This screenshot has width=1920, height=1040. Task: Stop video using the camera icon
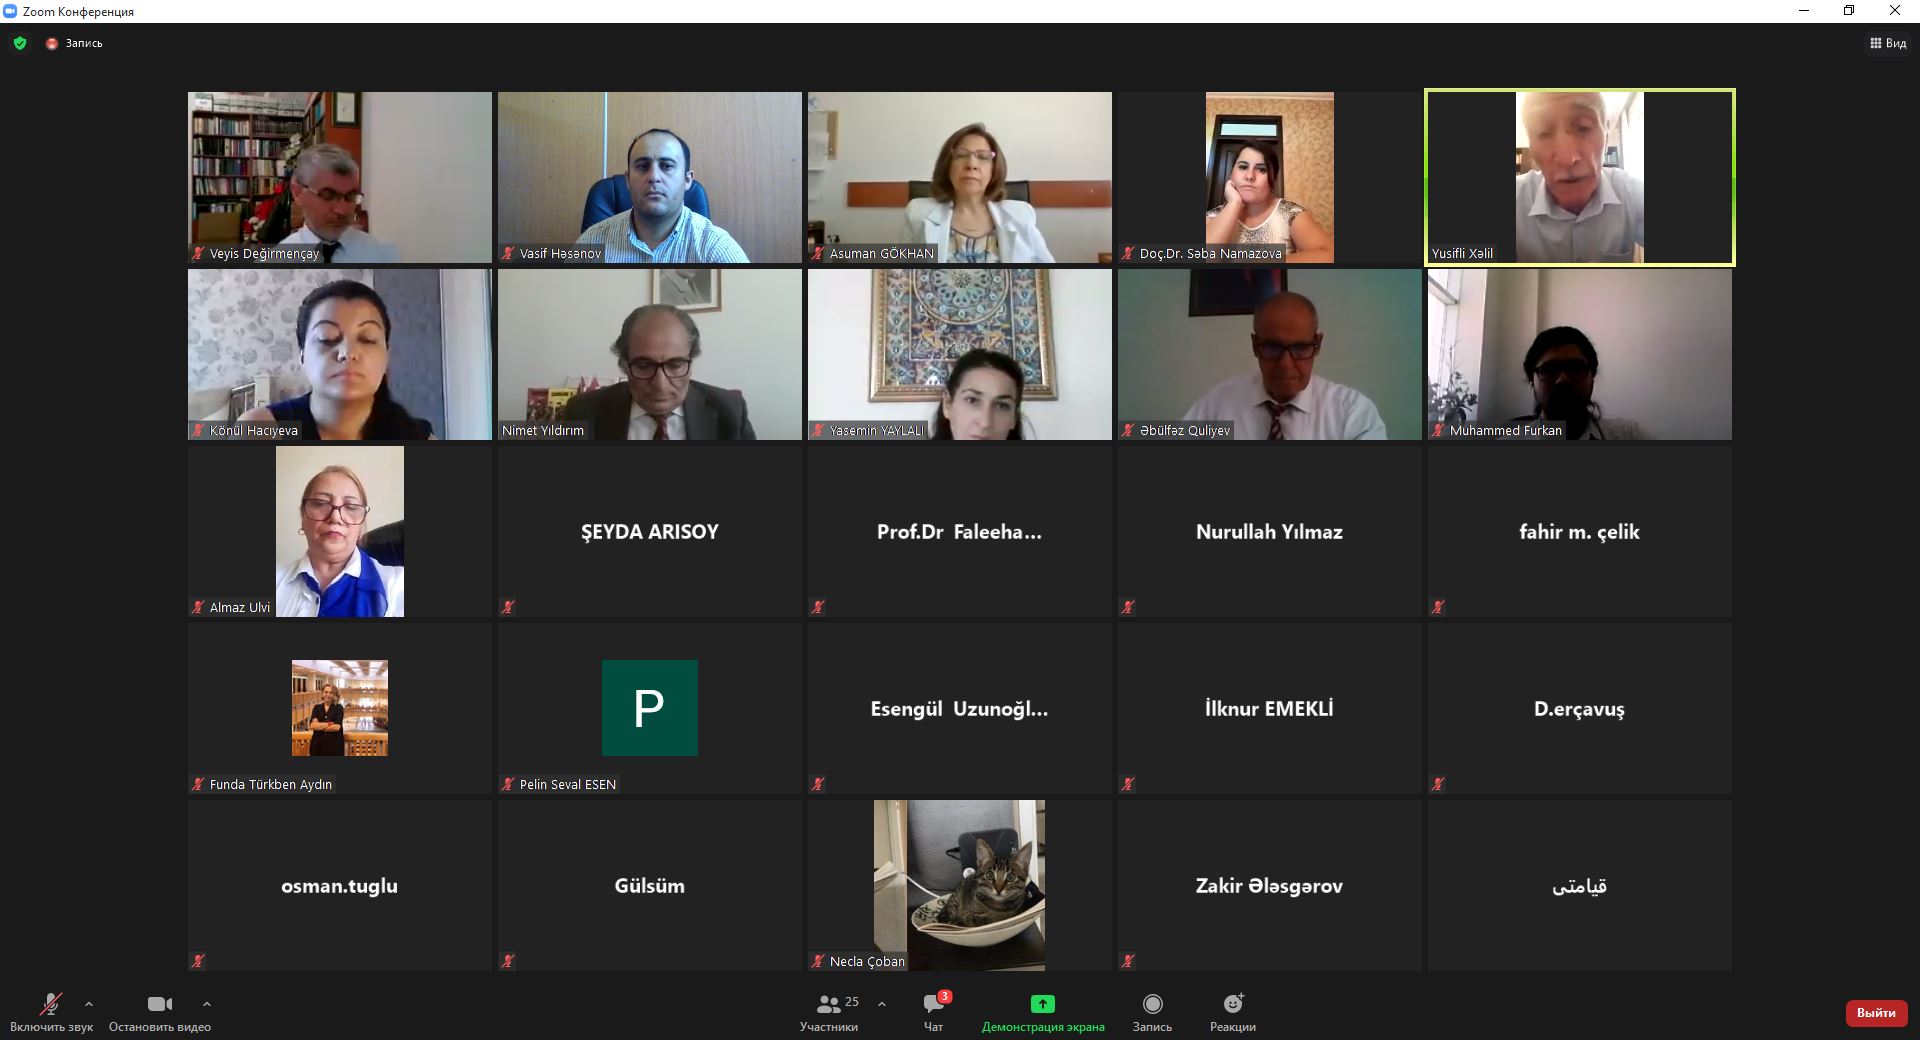[x=160, y=1004]
